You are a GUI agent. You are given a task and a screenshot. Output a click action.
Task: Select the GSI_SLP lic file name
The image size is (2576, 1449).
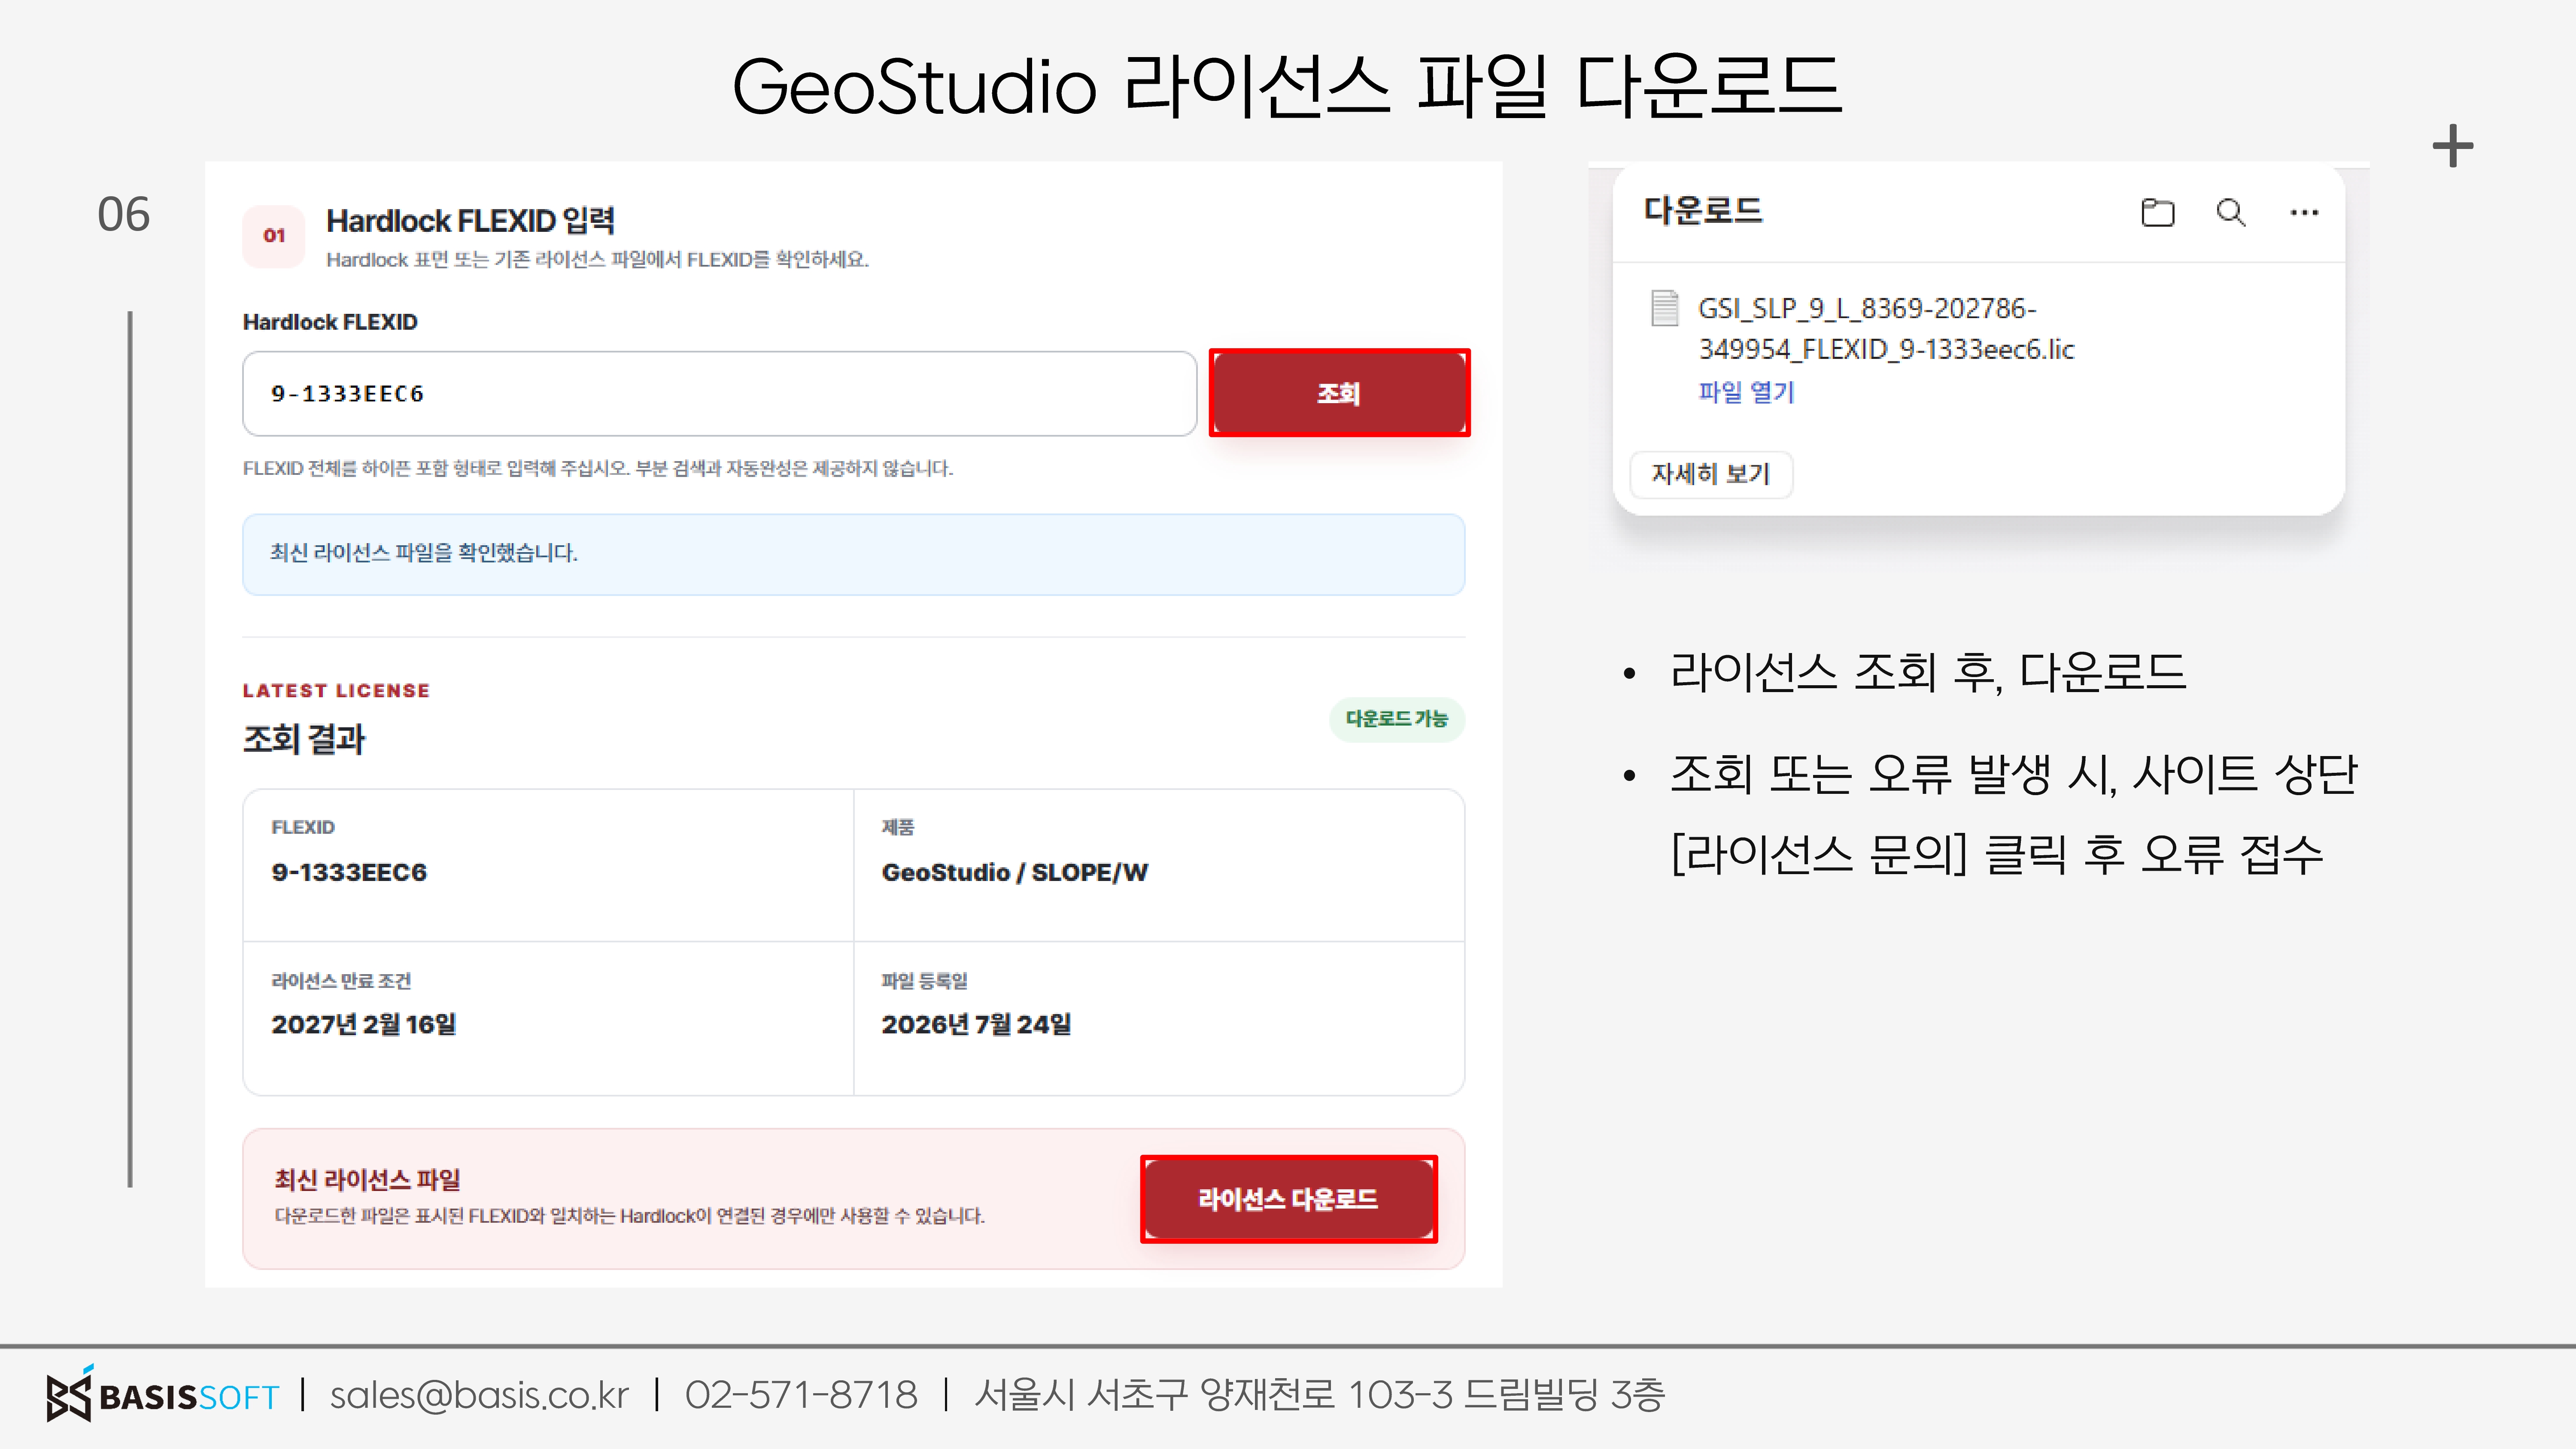(1886, 329)
